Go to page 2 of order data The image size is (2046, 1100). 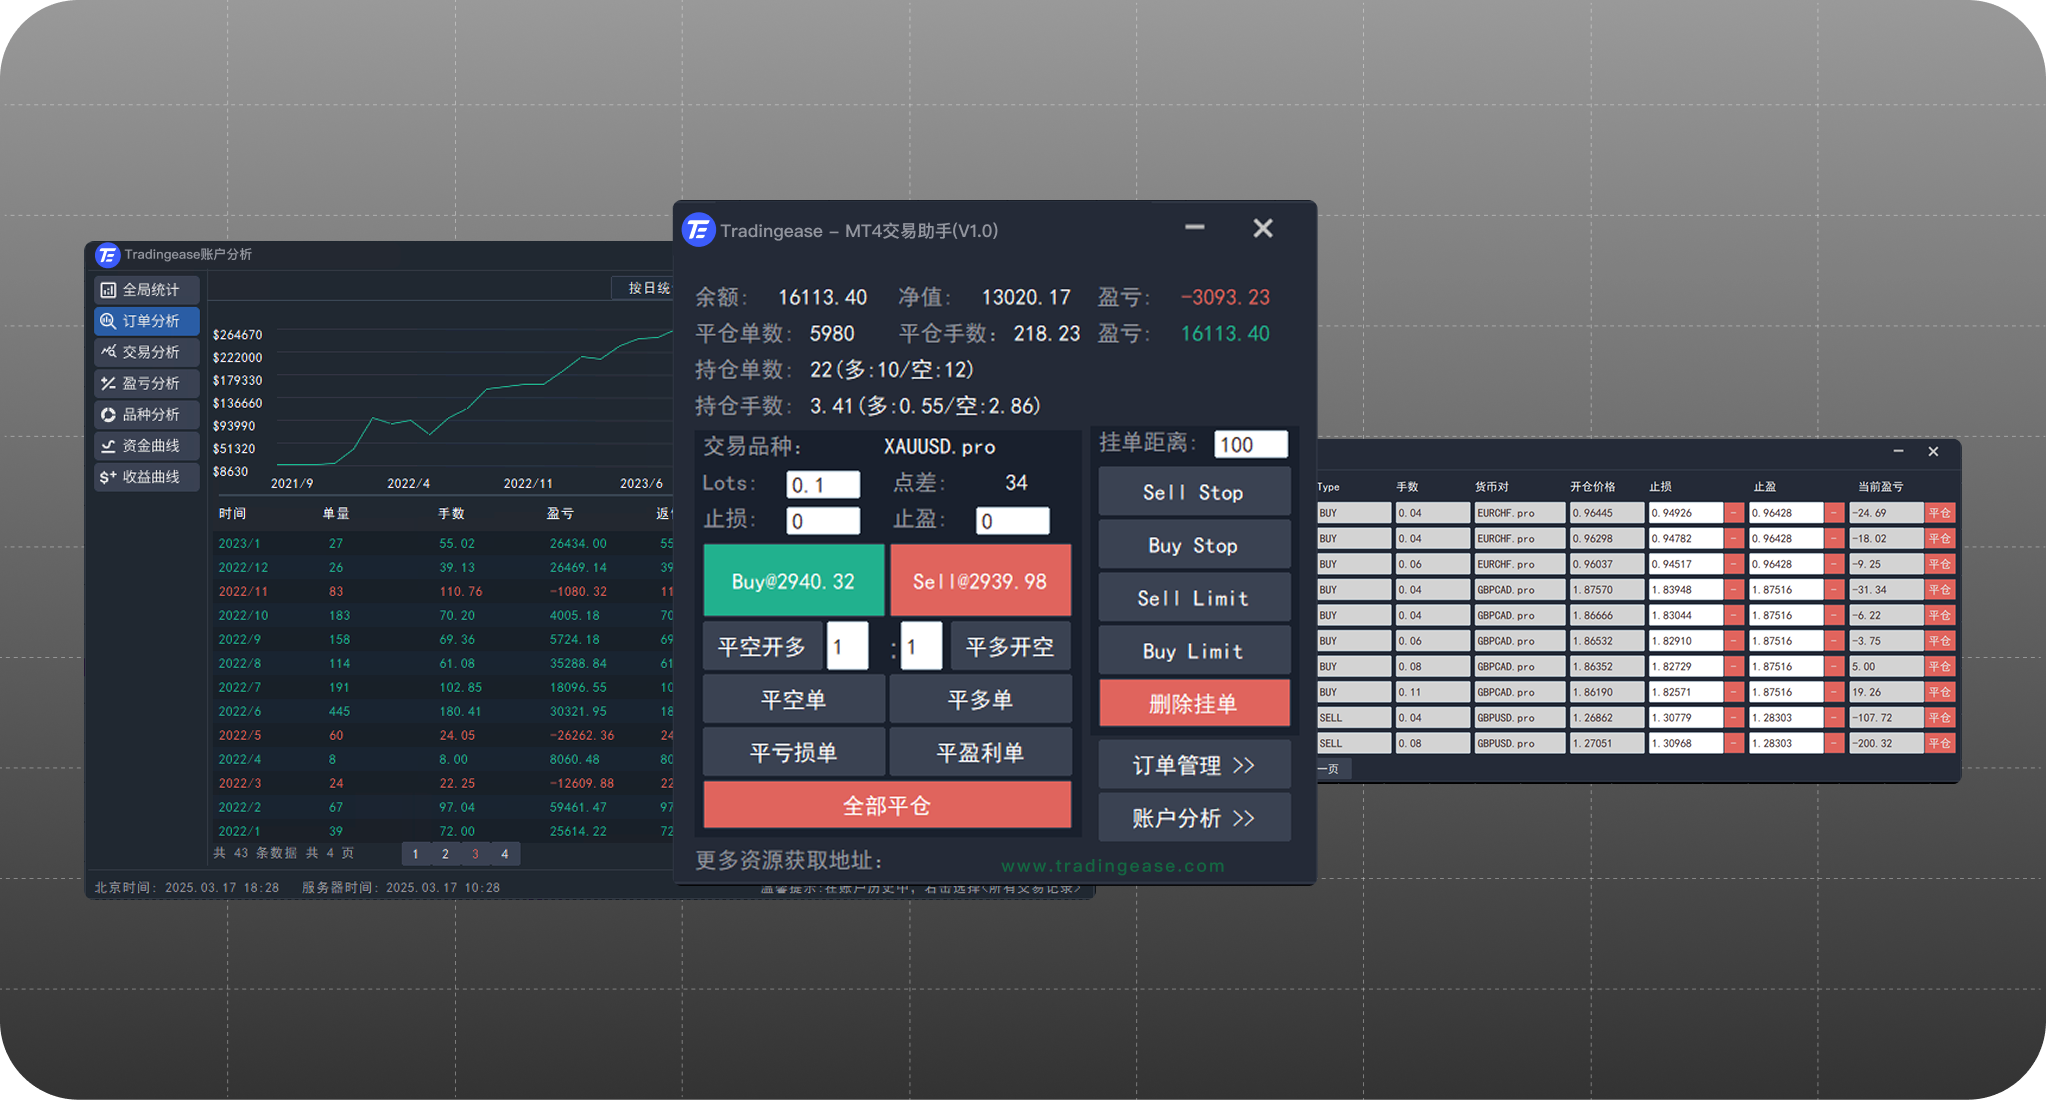click(445, 854)
